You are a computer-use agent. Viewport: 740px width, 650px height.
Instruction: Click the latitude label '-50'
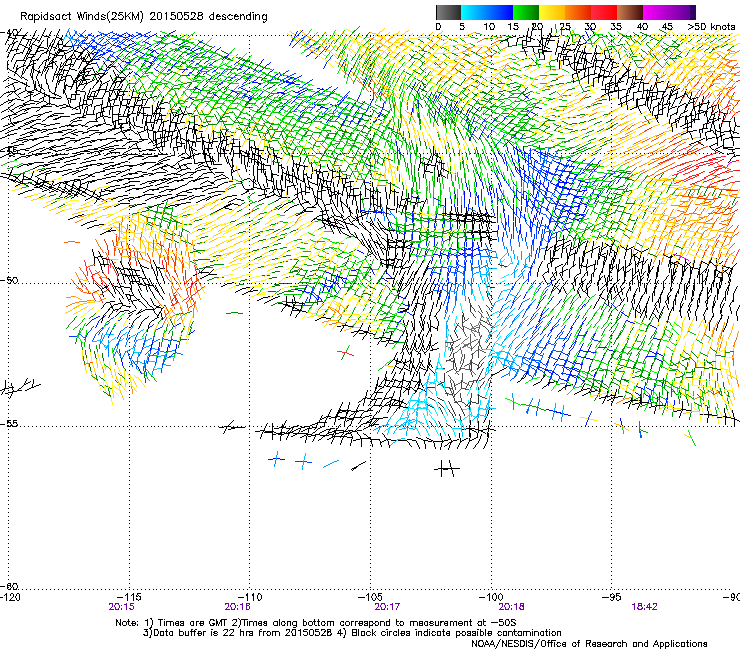[x=10, y=280]
